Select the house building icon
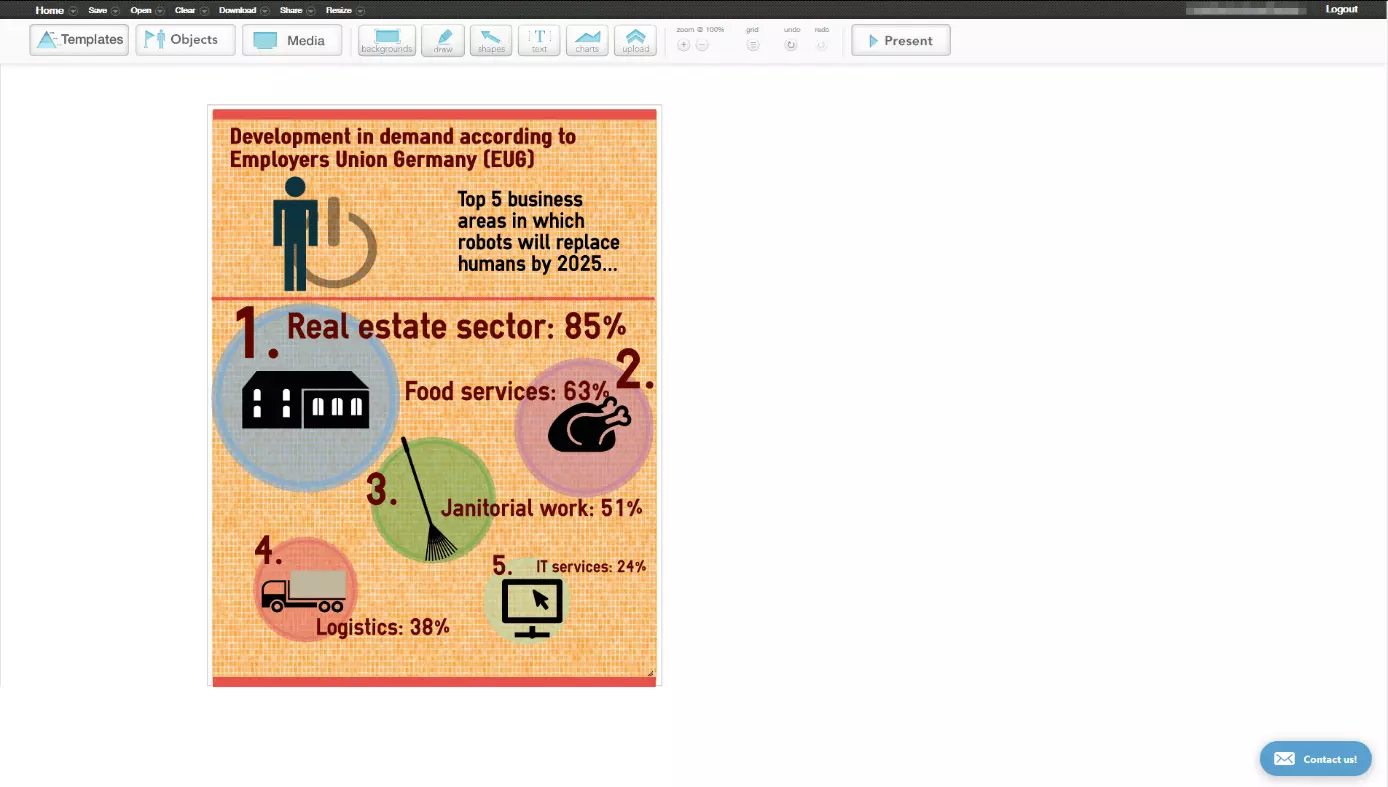Image resolution: width=1388 pixels, height=787 pixels. pyautogui.click(x=306, y=399)
